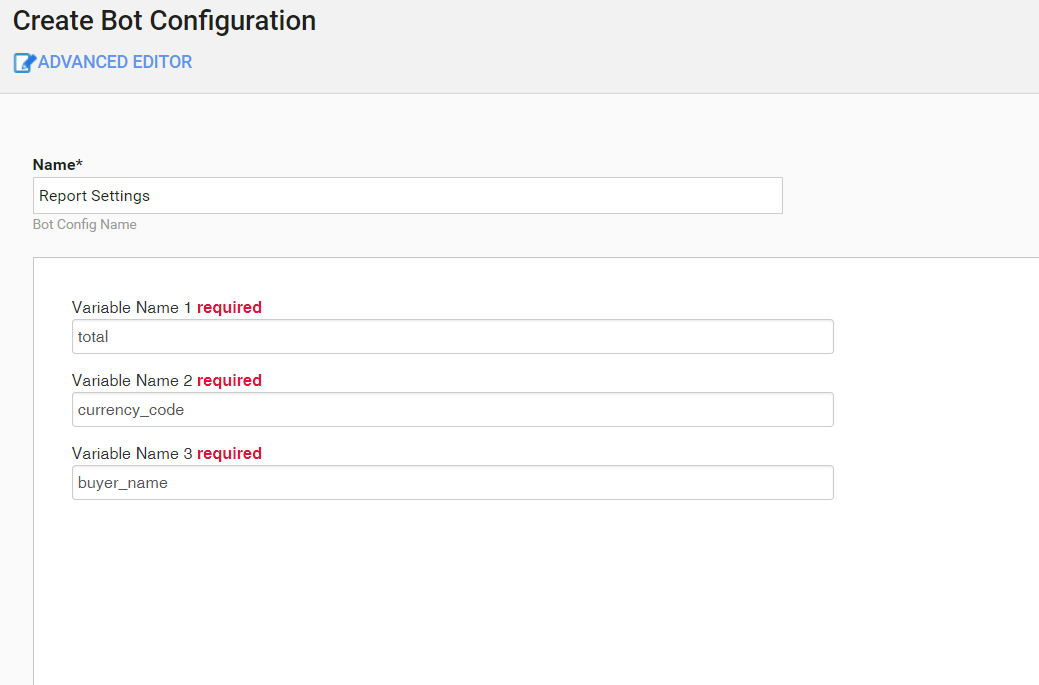Place cursor in the buyer_name input field

coord(453,482)
